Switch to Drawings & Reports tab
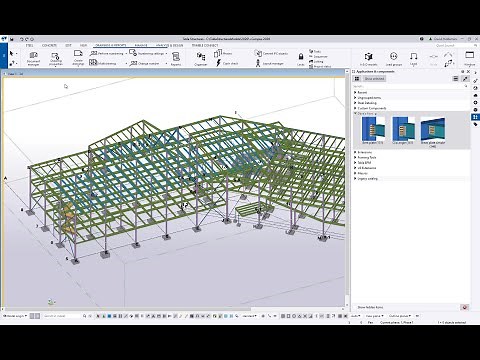The width and height of the screenshot is (480, 360). (110, 45)
